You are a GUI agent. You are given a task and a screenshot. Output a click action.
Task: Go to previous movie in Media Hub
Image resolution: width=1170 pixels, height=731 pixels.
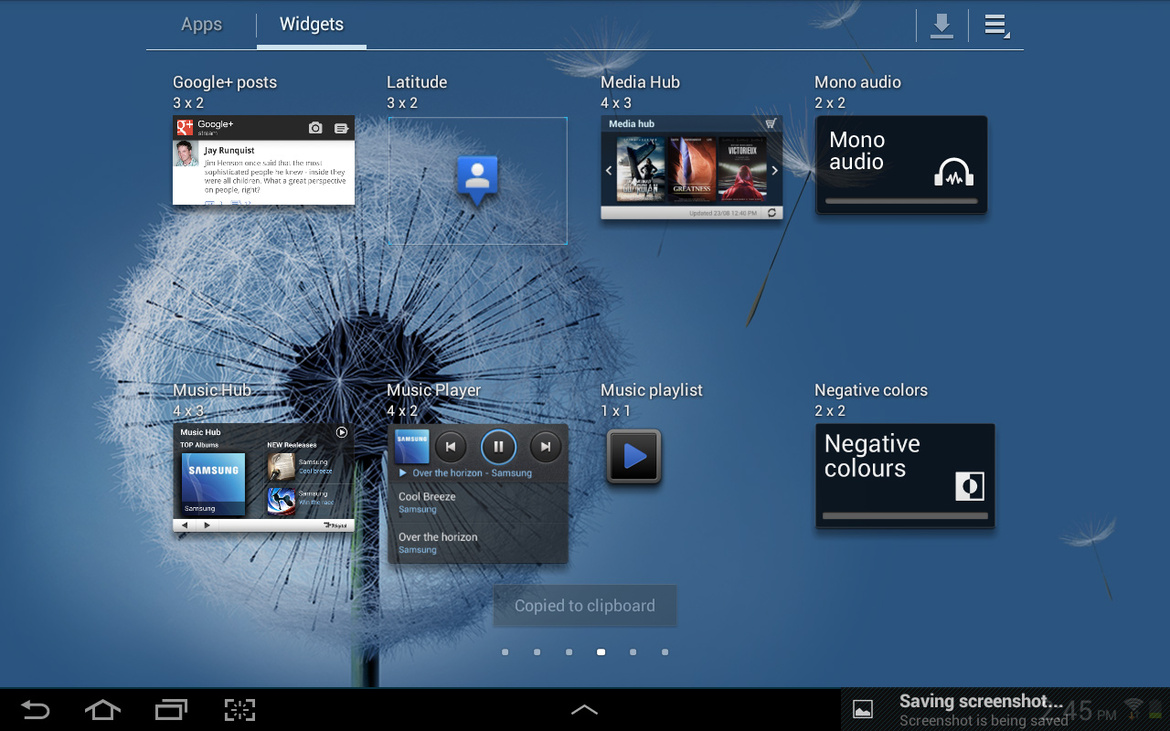(609, 170)
